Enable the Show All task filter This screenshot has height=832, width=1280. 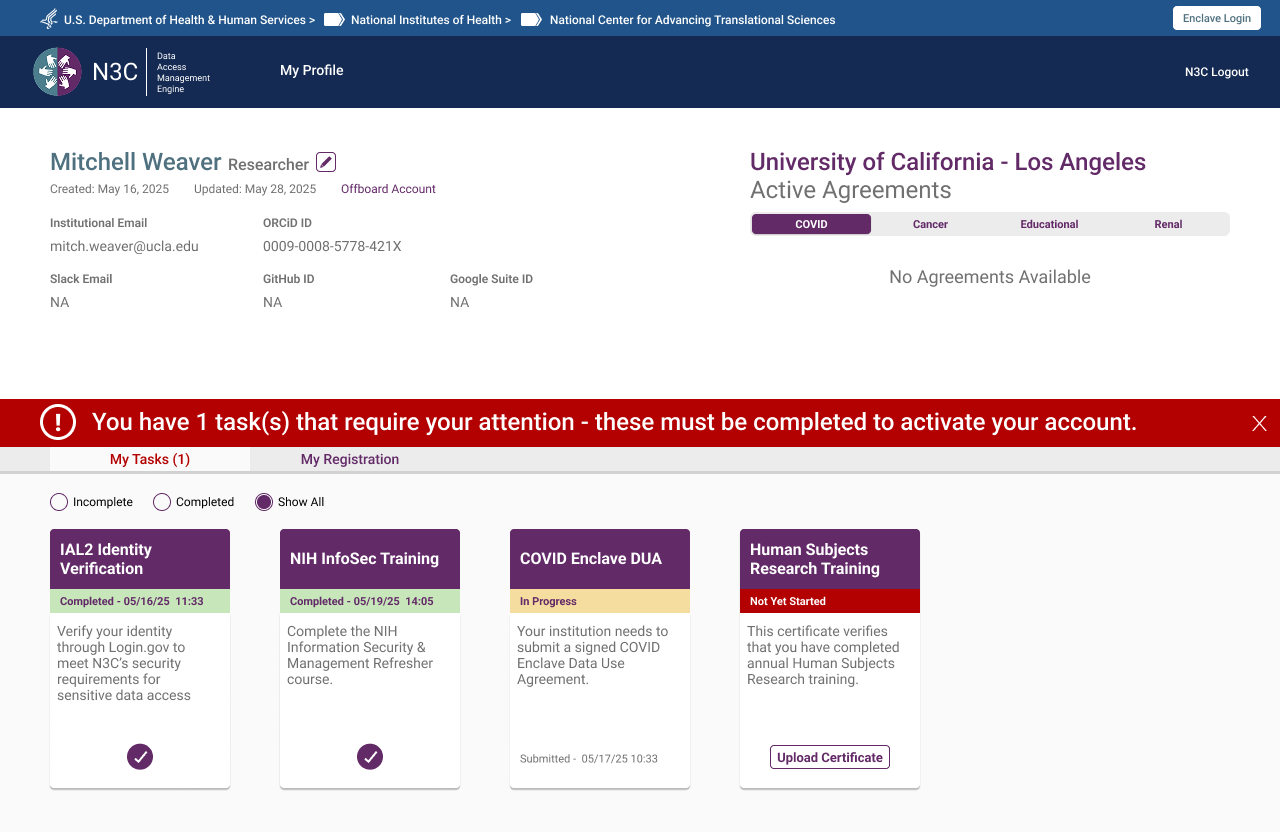pyautogui.click(x=263, y=502)
